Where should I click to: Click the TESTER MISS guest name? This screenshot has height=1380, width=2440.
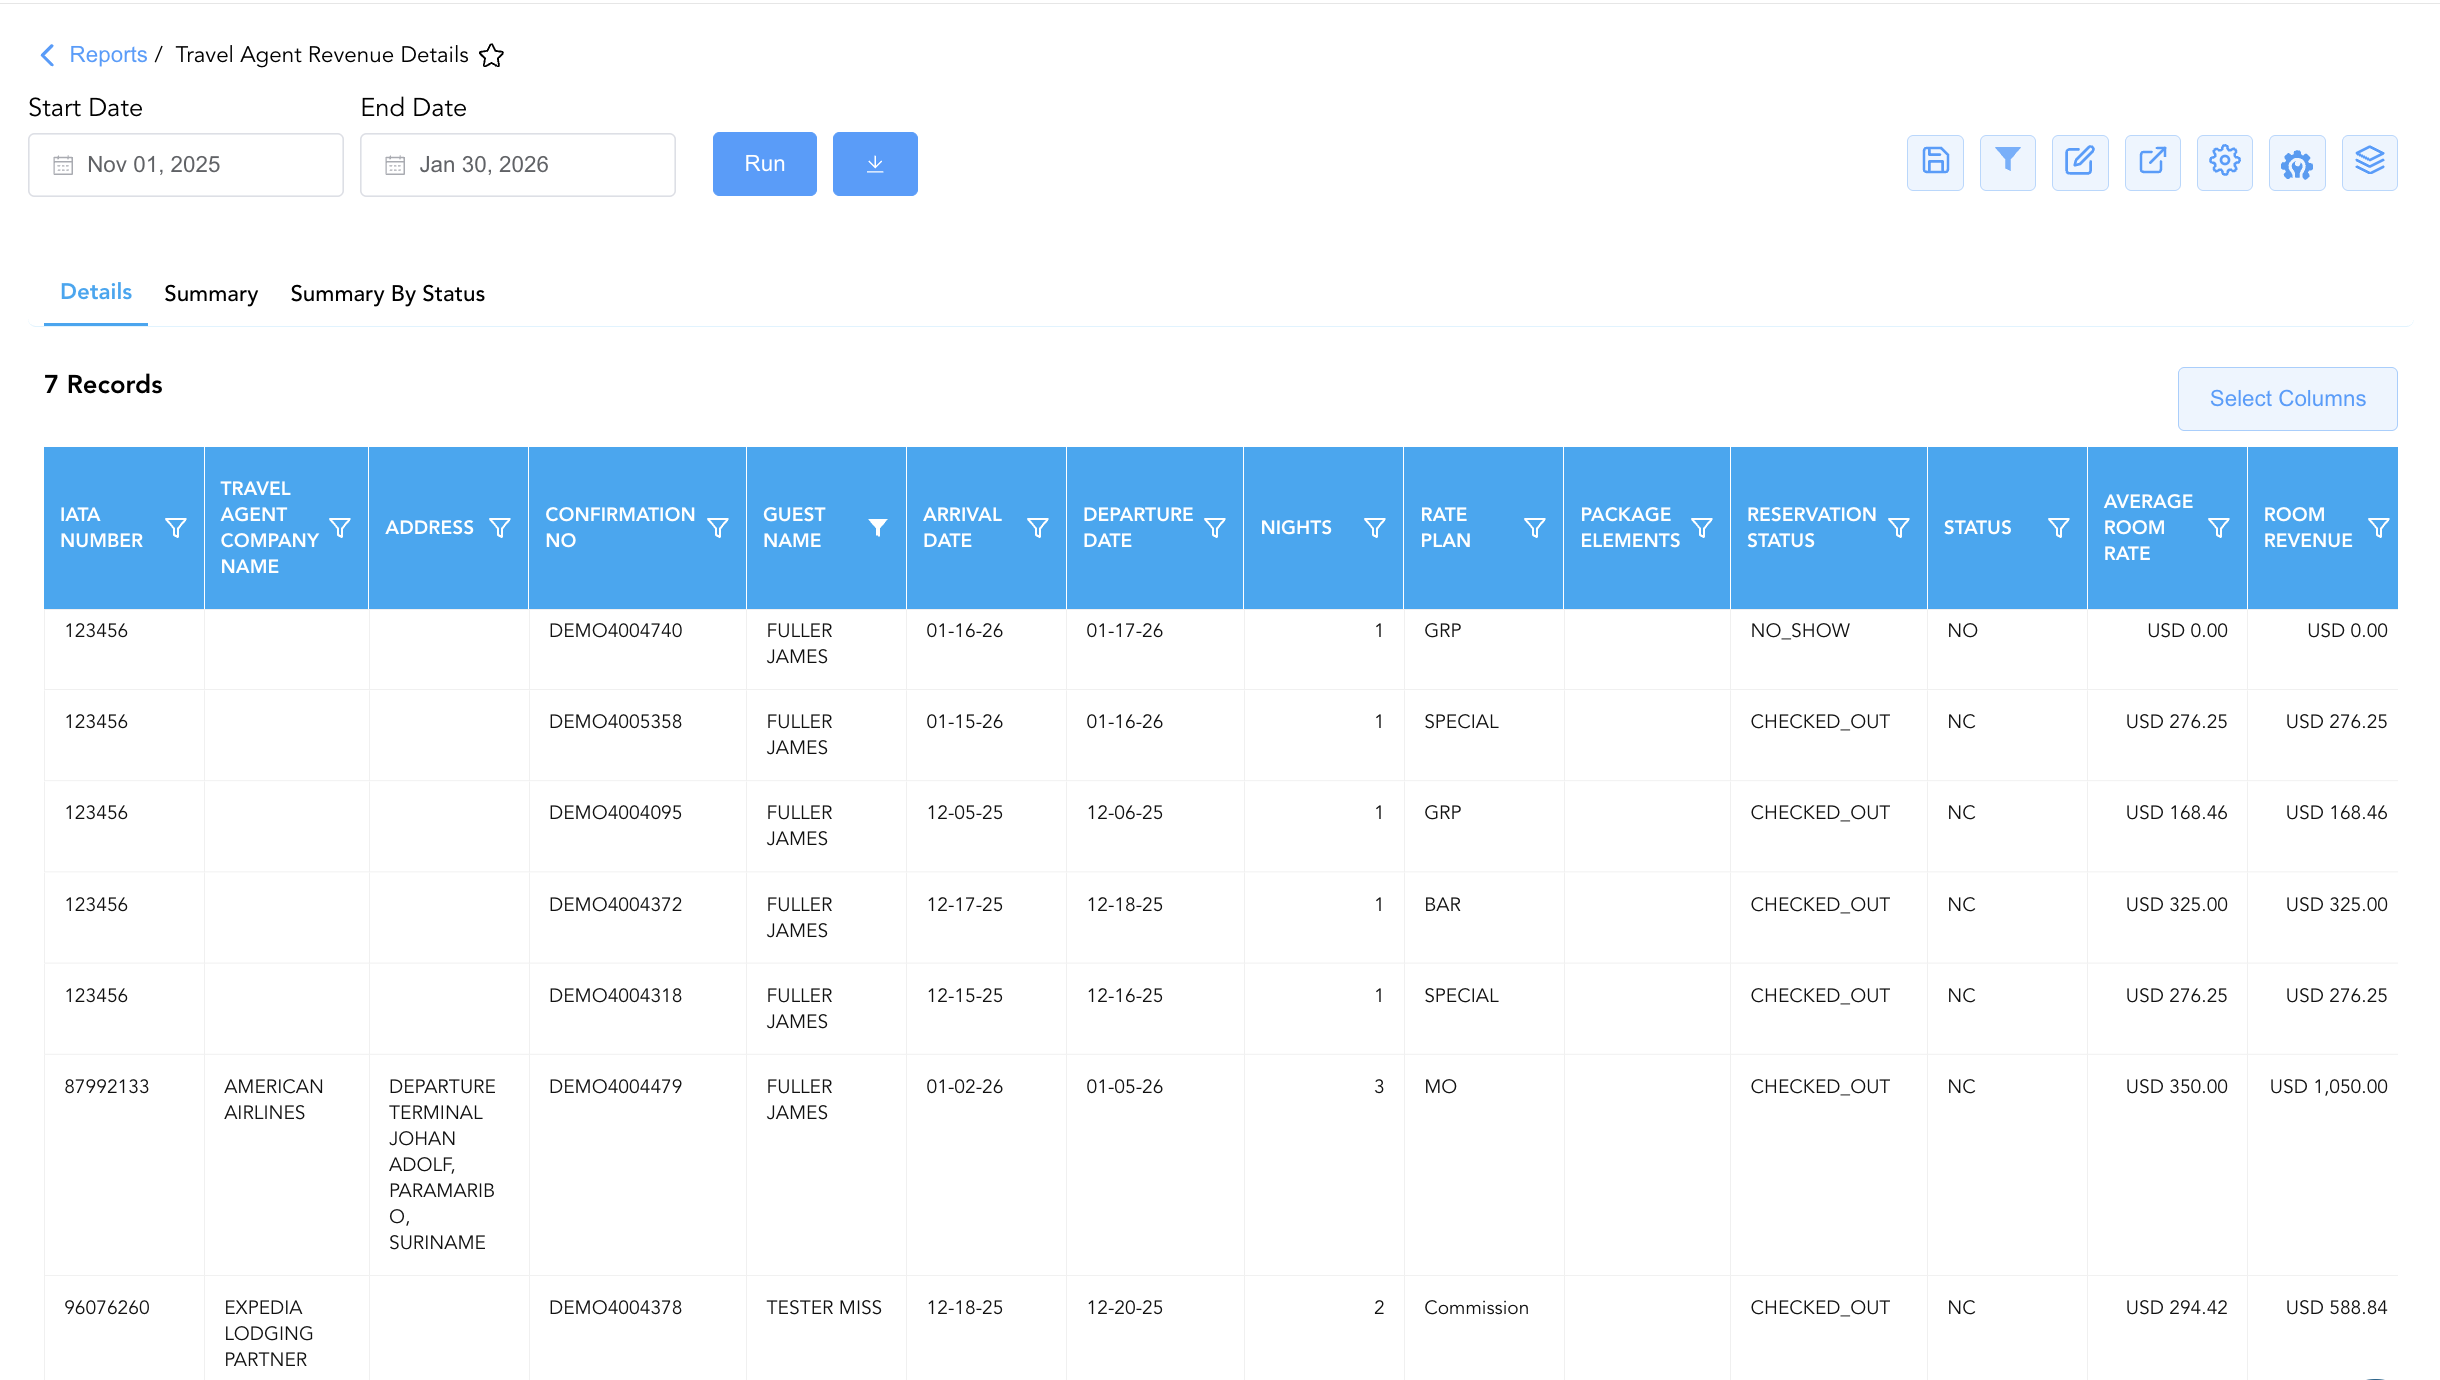pos(824,1308)
